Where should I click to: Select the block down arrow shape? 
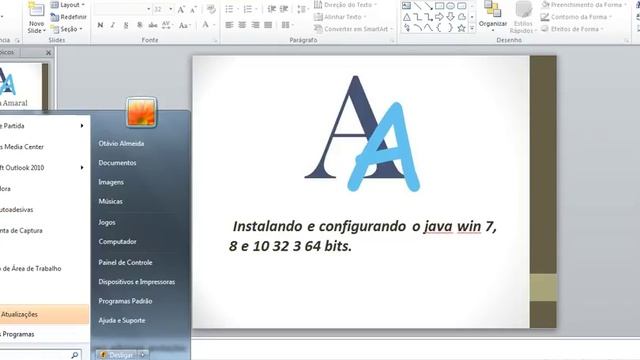(450, 17)
